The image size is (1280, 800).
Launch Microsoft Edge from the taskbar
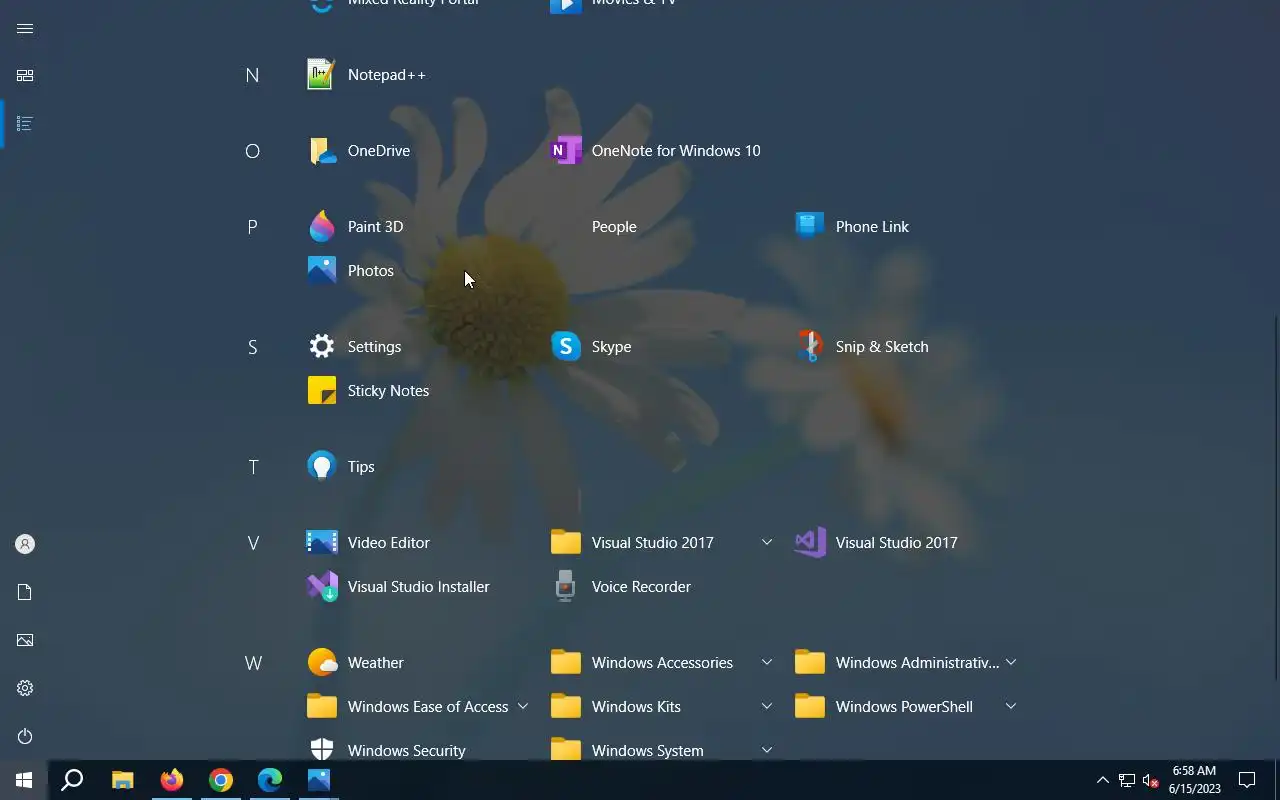point(269,780)
